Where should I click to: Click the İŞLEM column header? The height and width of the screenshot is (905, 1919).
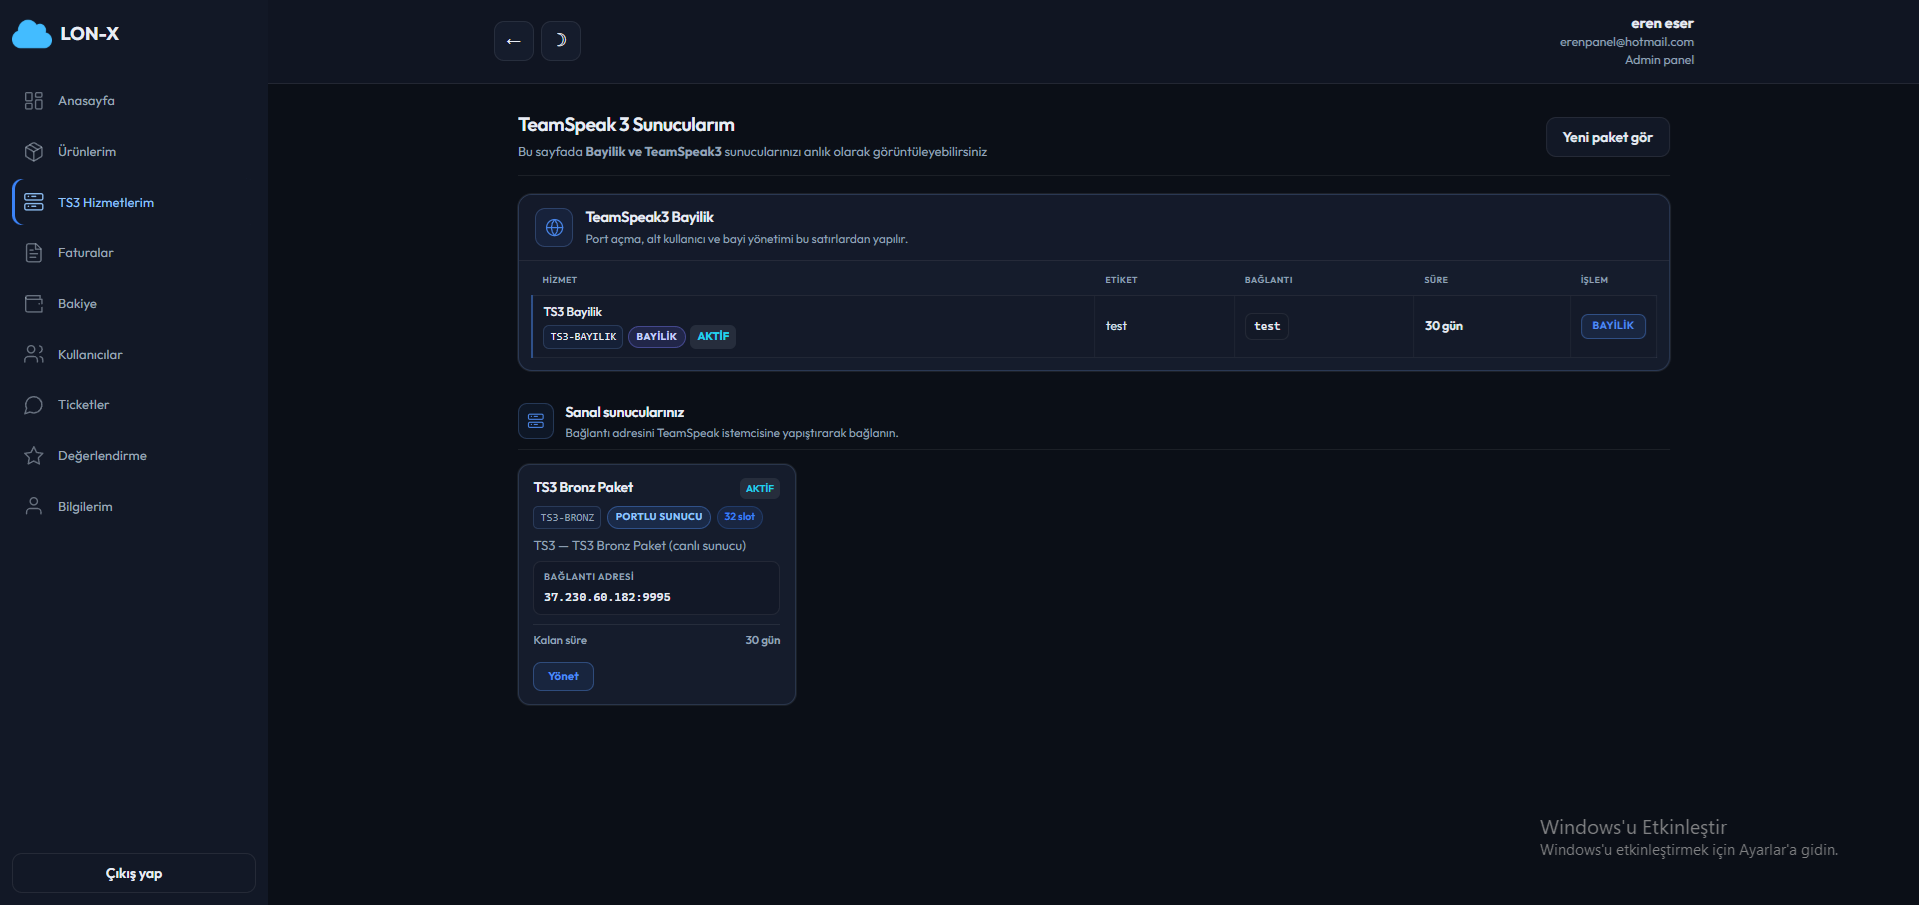point(1594,280)
